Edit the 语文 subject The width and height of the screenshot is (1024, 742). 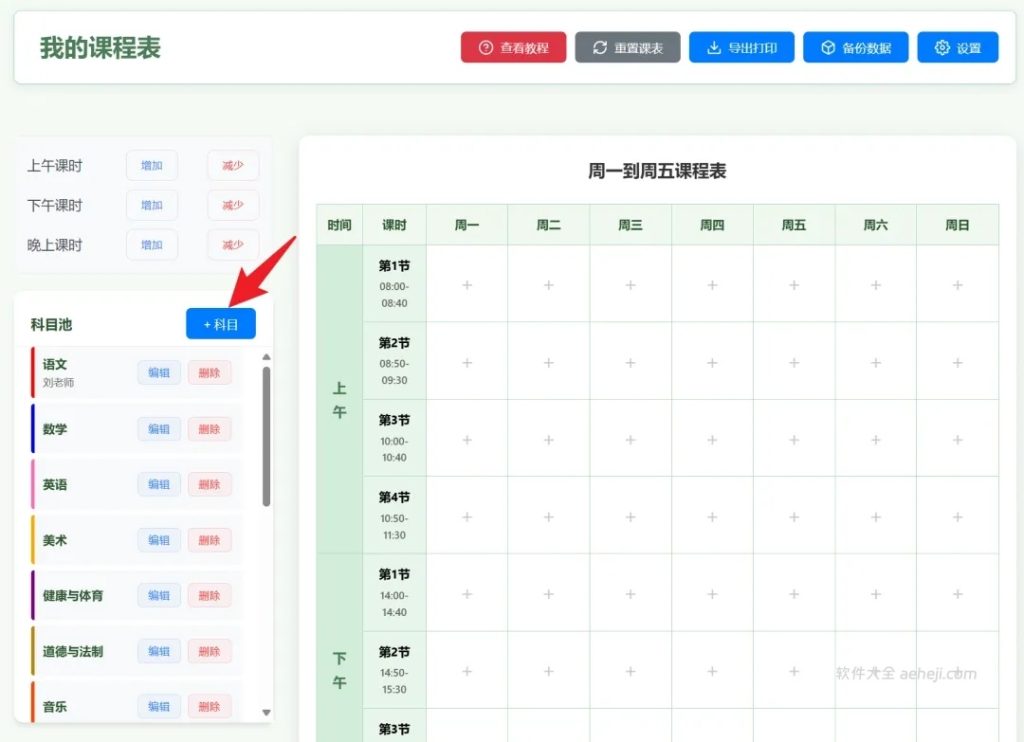tap(159, 372)
